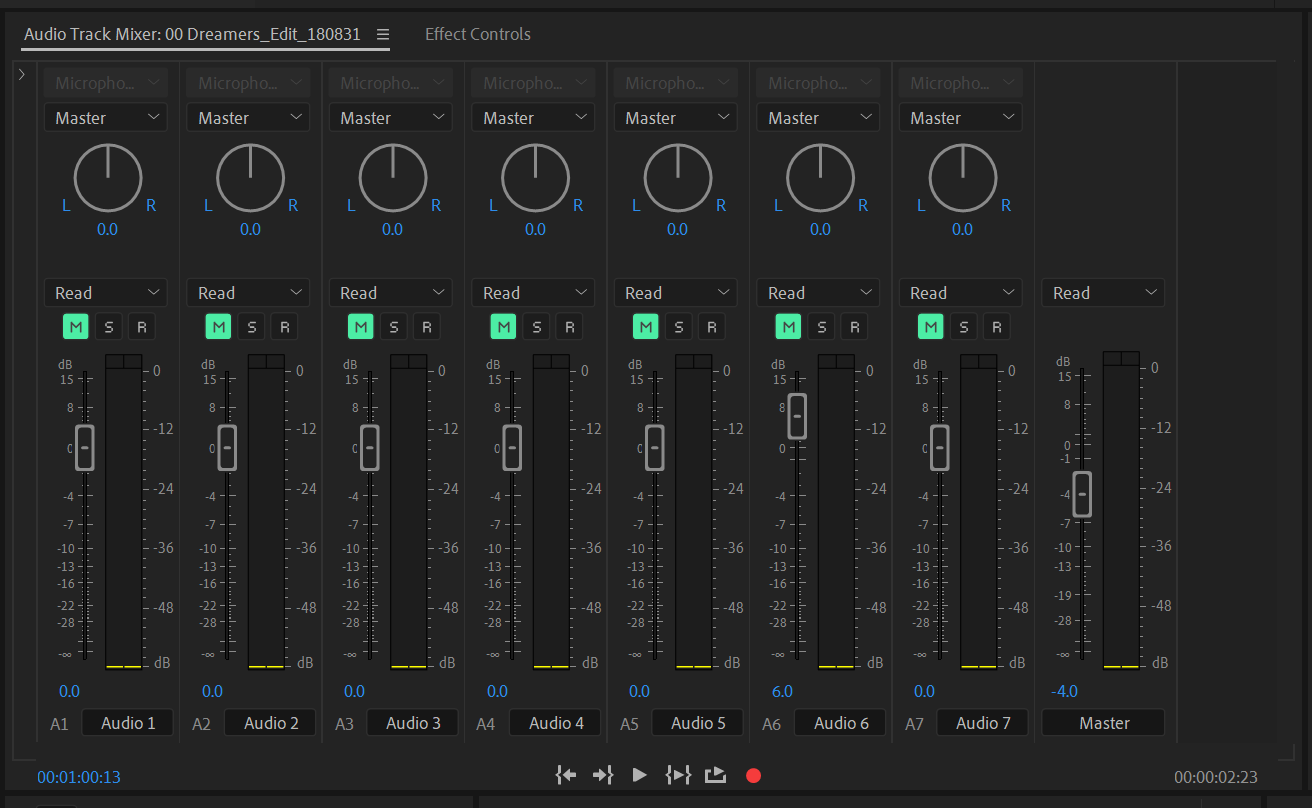Click the Audio 2 pan value 0.0
Viewport: 1312px width, 808px height.
tap(250, 229)
